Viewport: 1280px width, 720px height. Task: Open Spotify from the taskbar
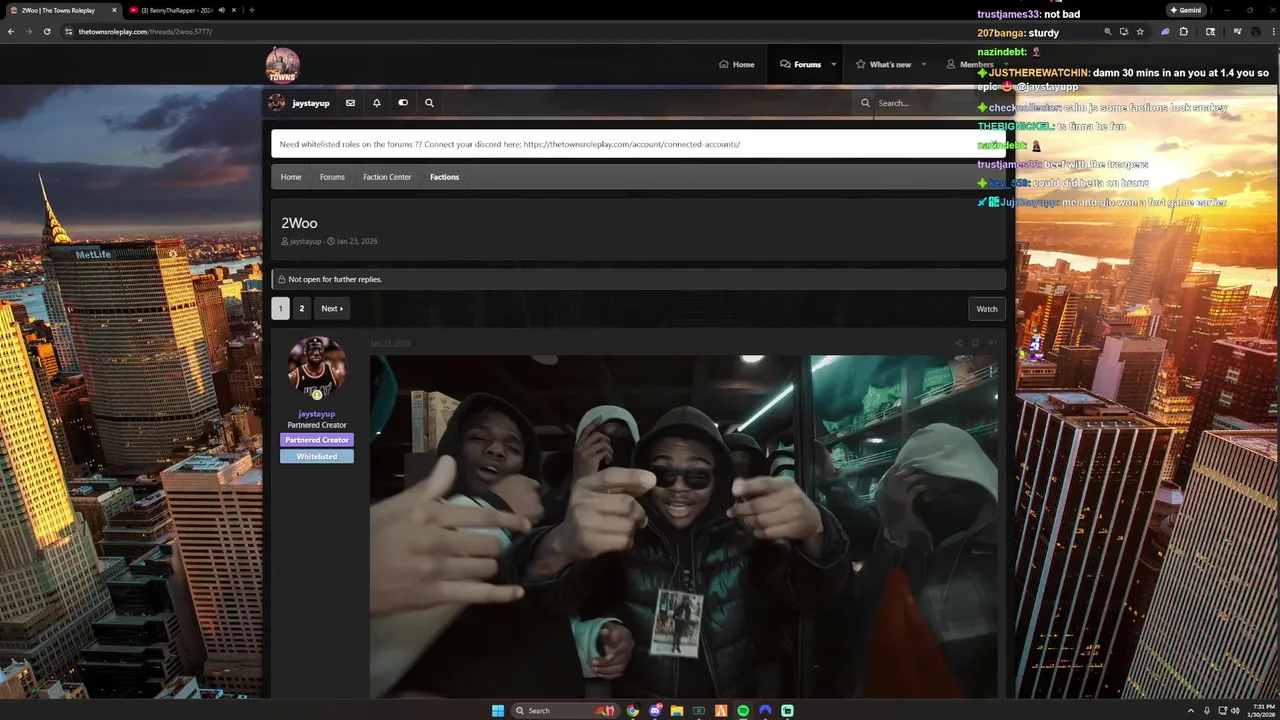tap(743, 711)
